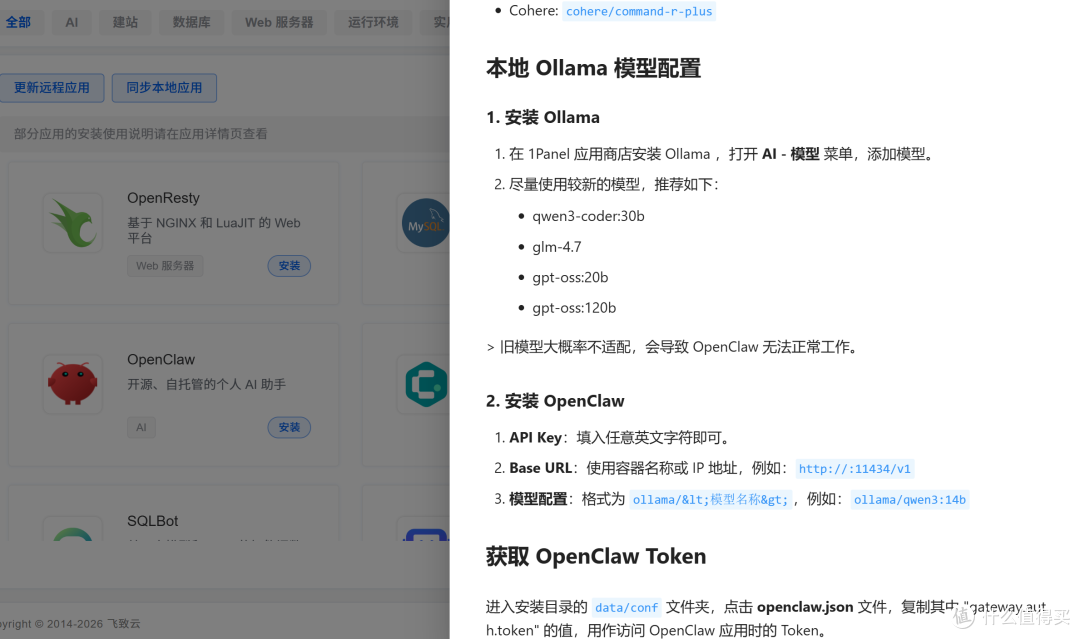1080x639 pixels.
Task: Click the gpt-oss:120b list item
Action: [574, 308]
